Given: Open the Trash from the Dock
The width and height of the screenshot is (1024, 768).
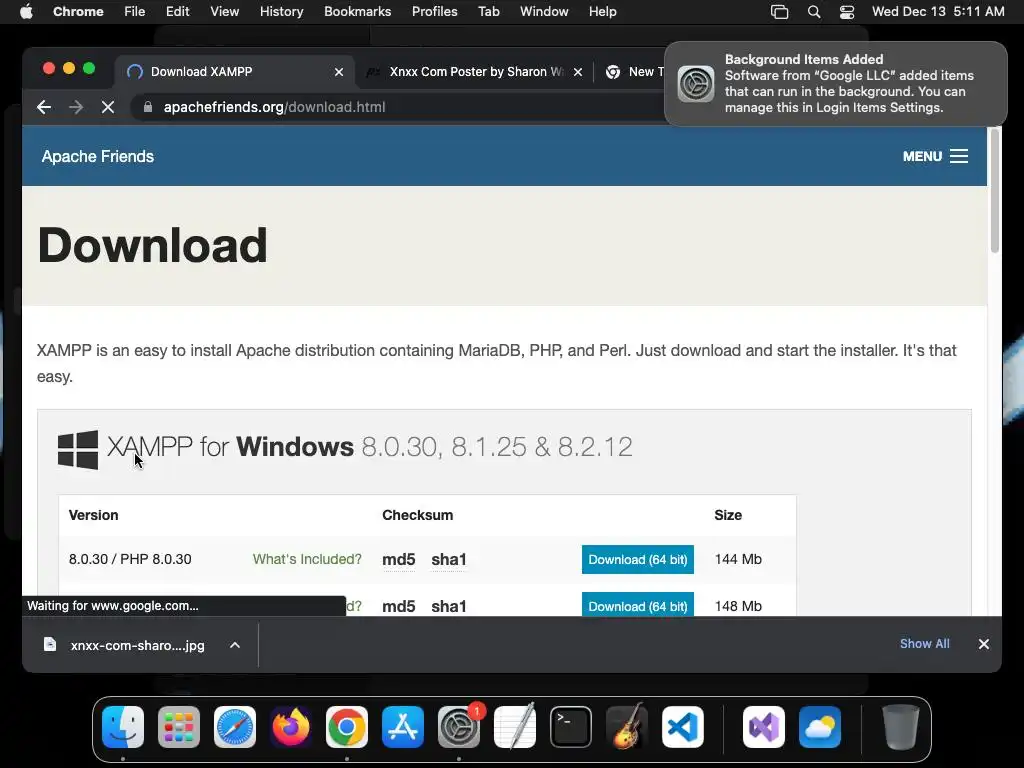Looking at the screenshot, I should 901,727.
